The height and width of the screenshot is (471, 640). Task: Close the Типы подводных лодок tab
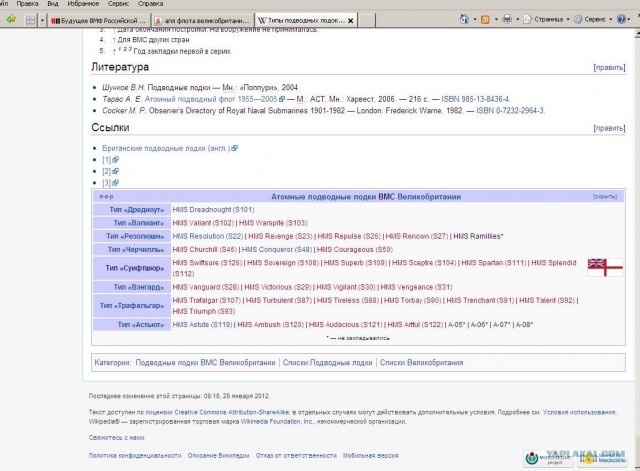pos(350,21)
